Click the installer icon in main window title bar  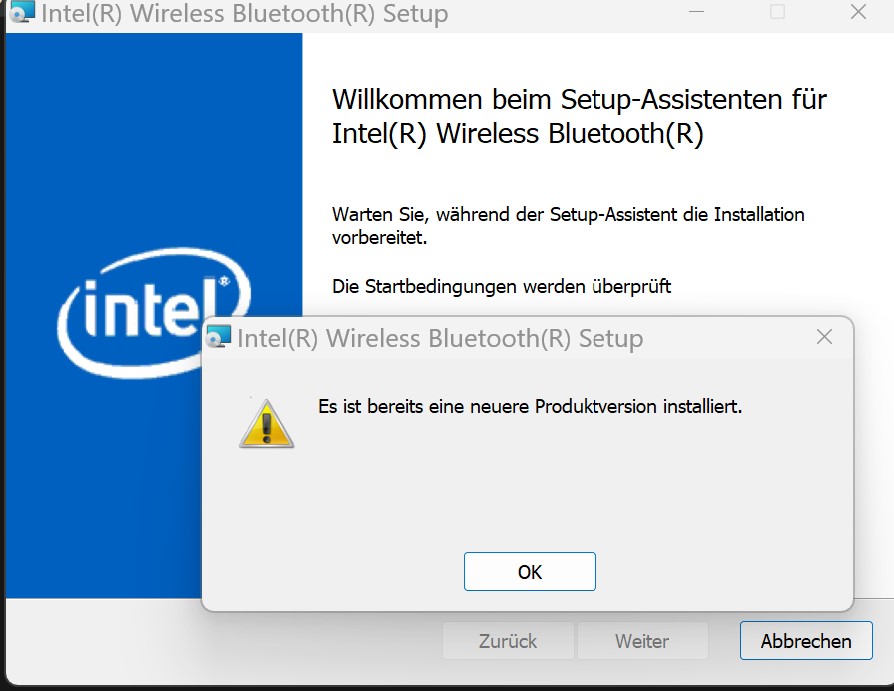coord(23,12)
